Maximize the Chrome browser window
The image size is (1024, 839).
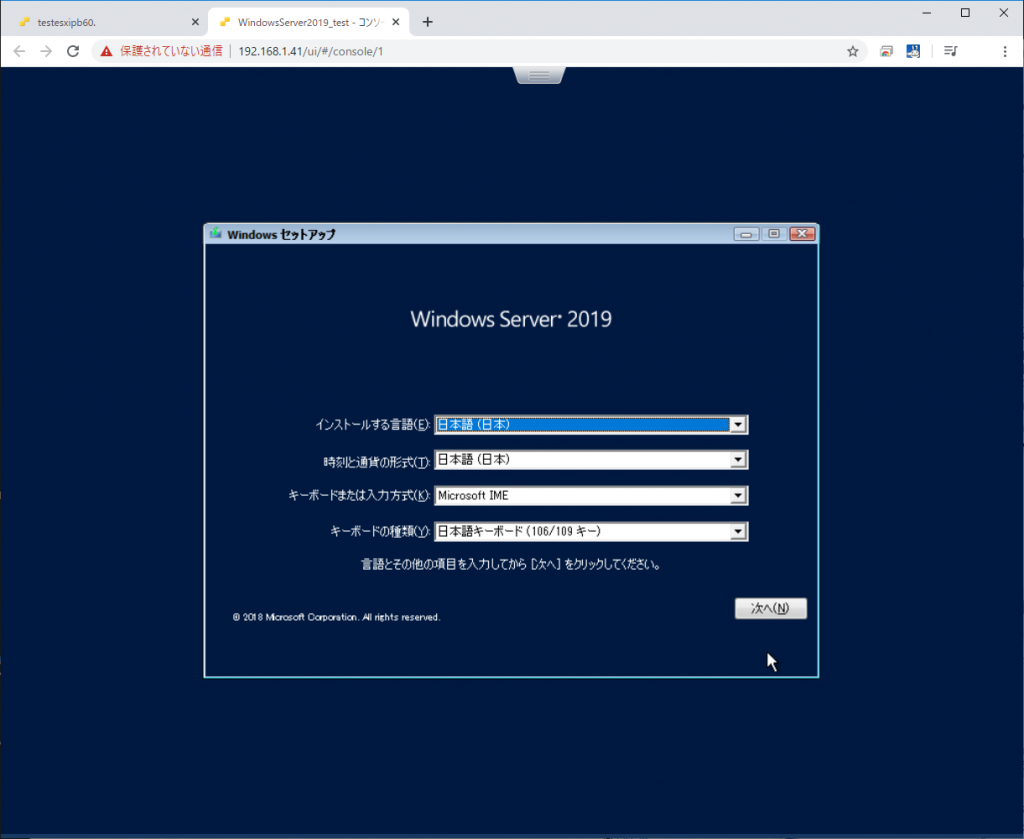965,13
